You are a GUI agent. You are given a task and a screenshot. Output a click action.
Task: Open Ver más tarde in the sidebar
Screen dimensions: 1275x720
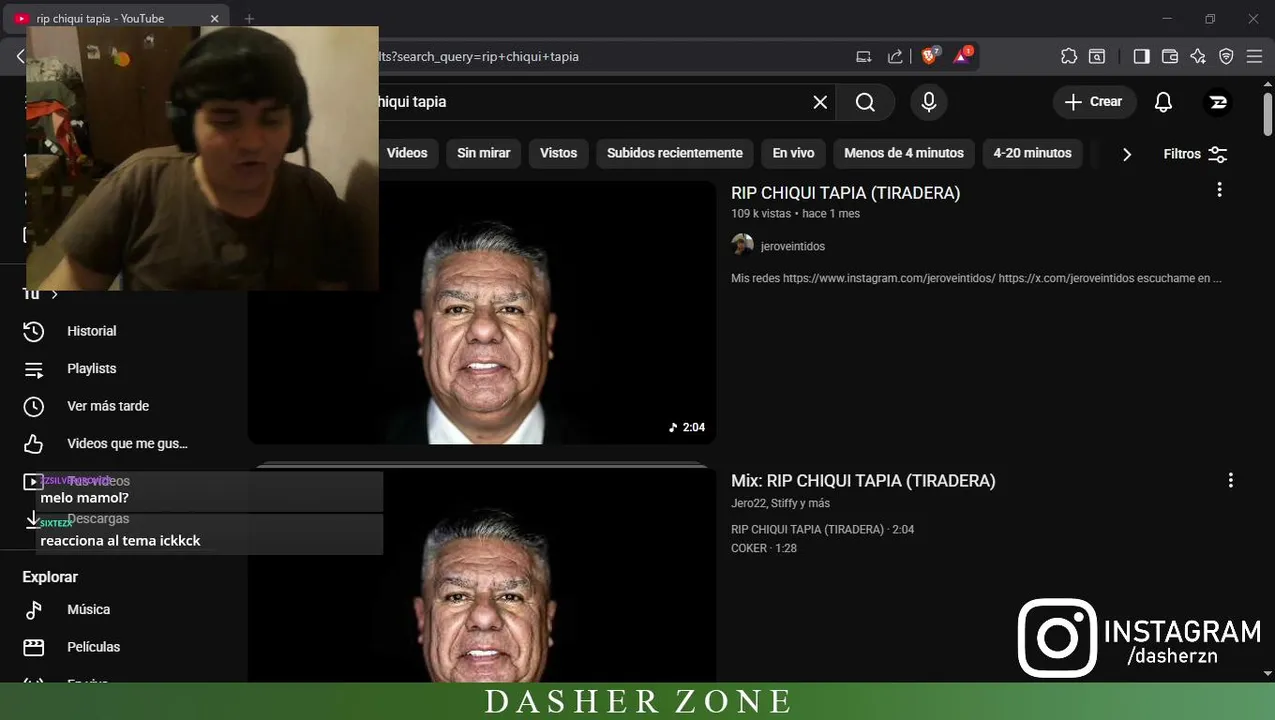(x=108, y=406)
